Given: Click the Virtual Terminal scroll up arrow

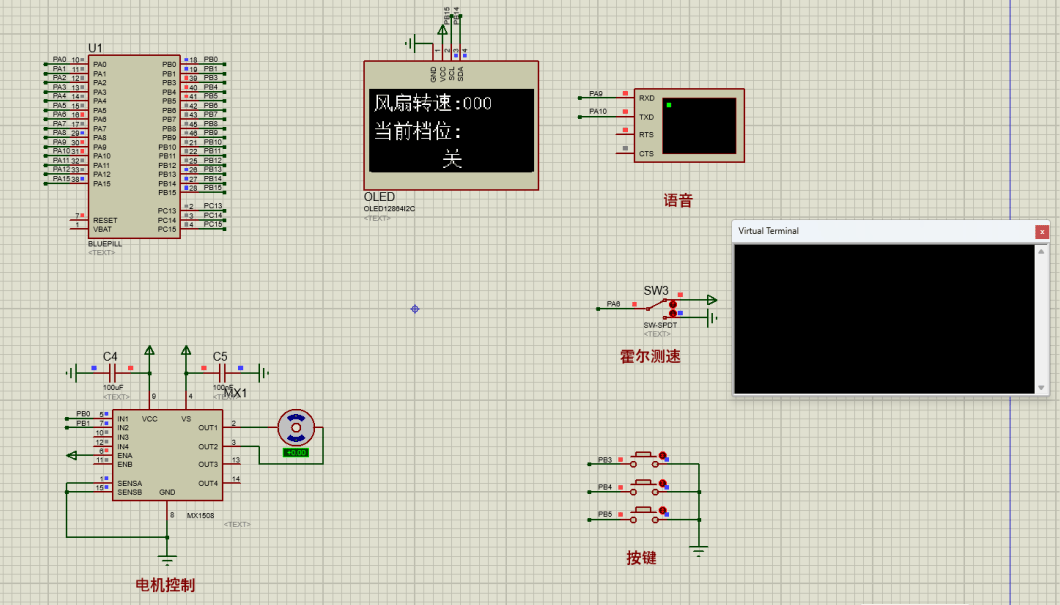Looking at the screenshot, I should pyautogui.click(x=1042, y=250).
